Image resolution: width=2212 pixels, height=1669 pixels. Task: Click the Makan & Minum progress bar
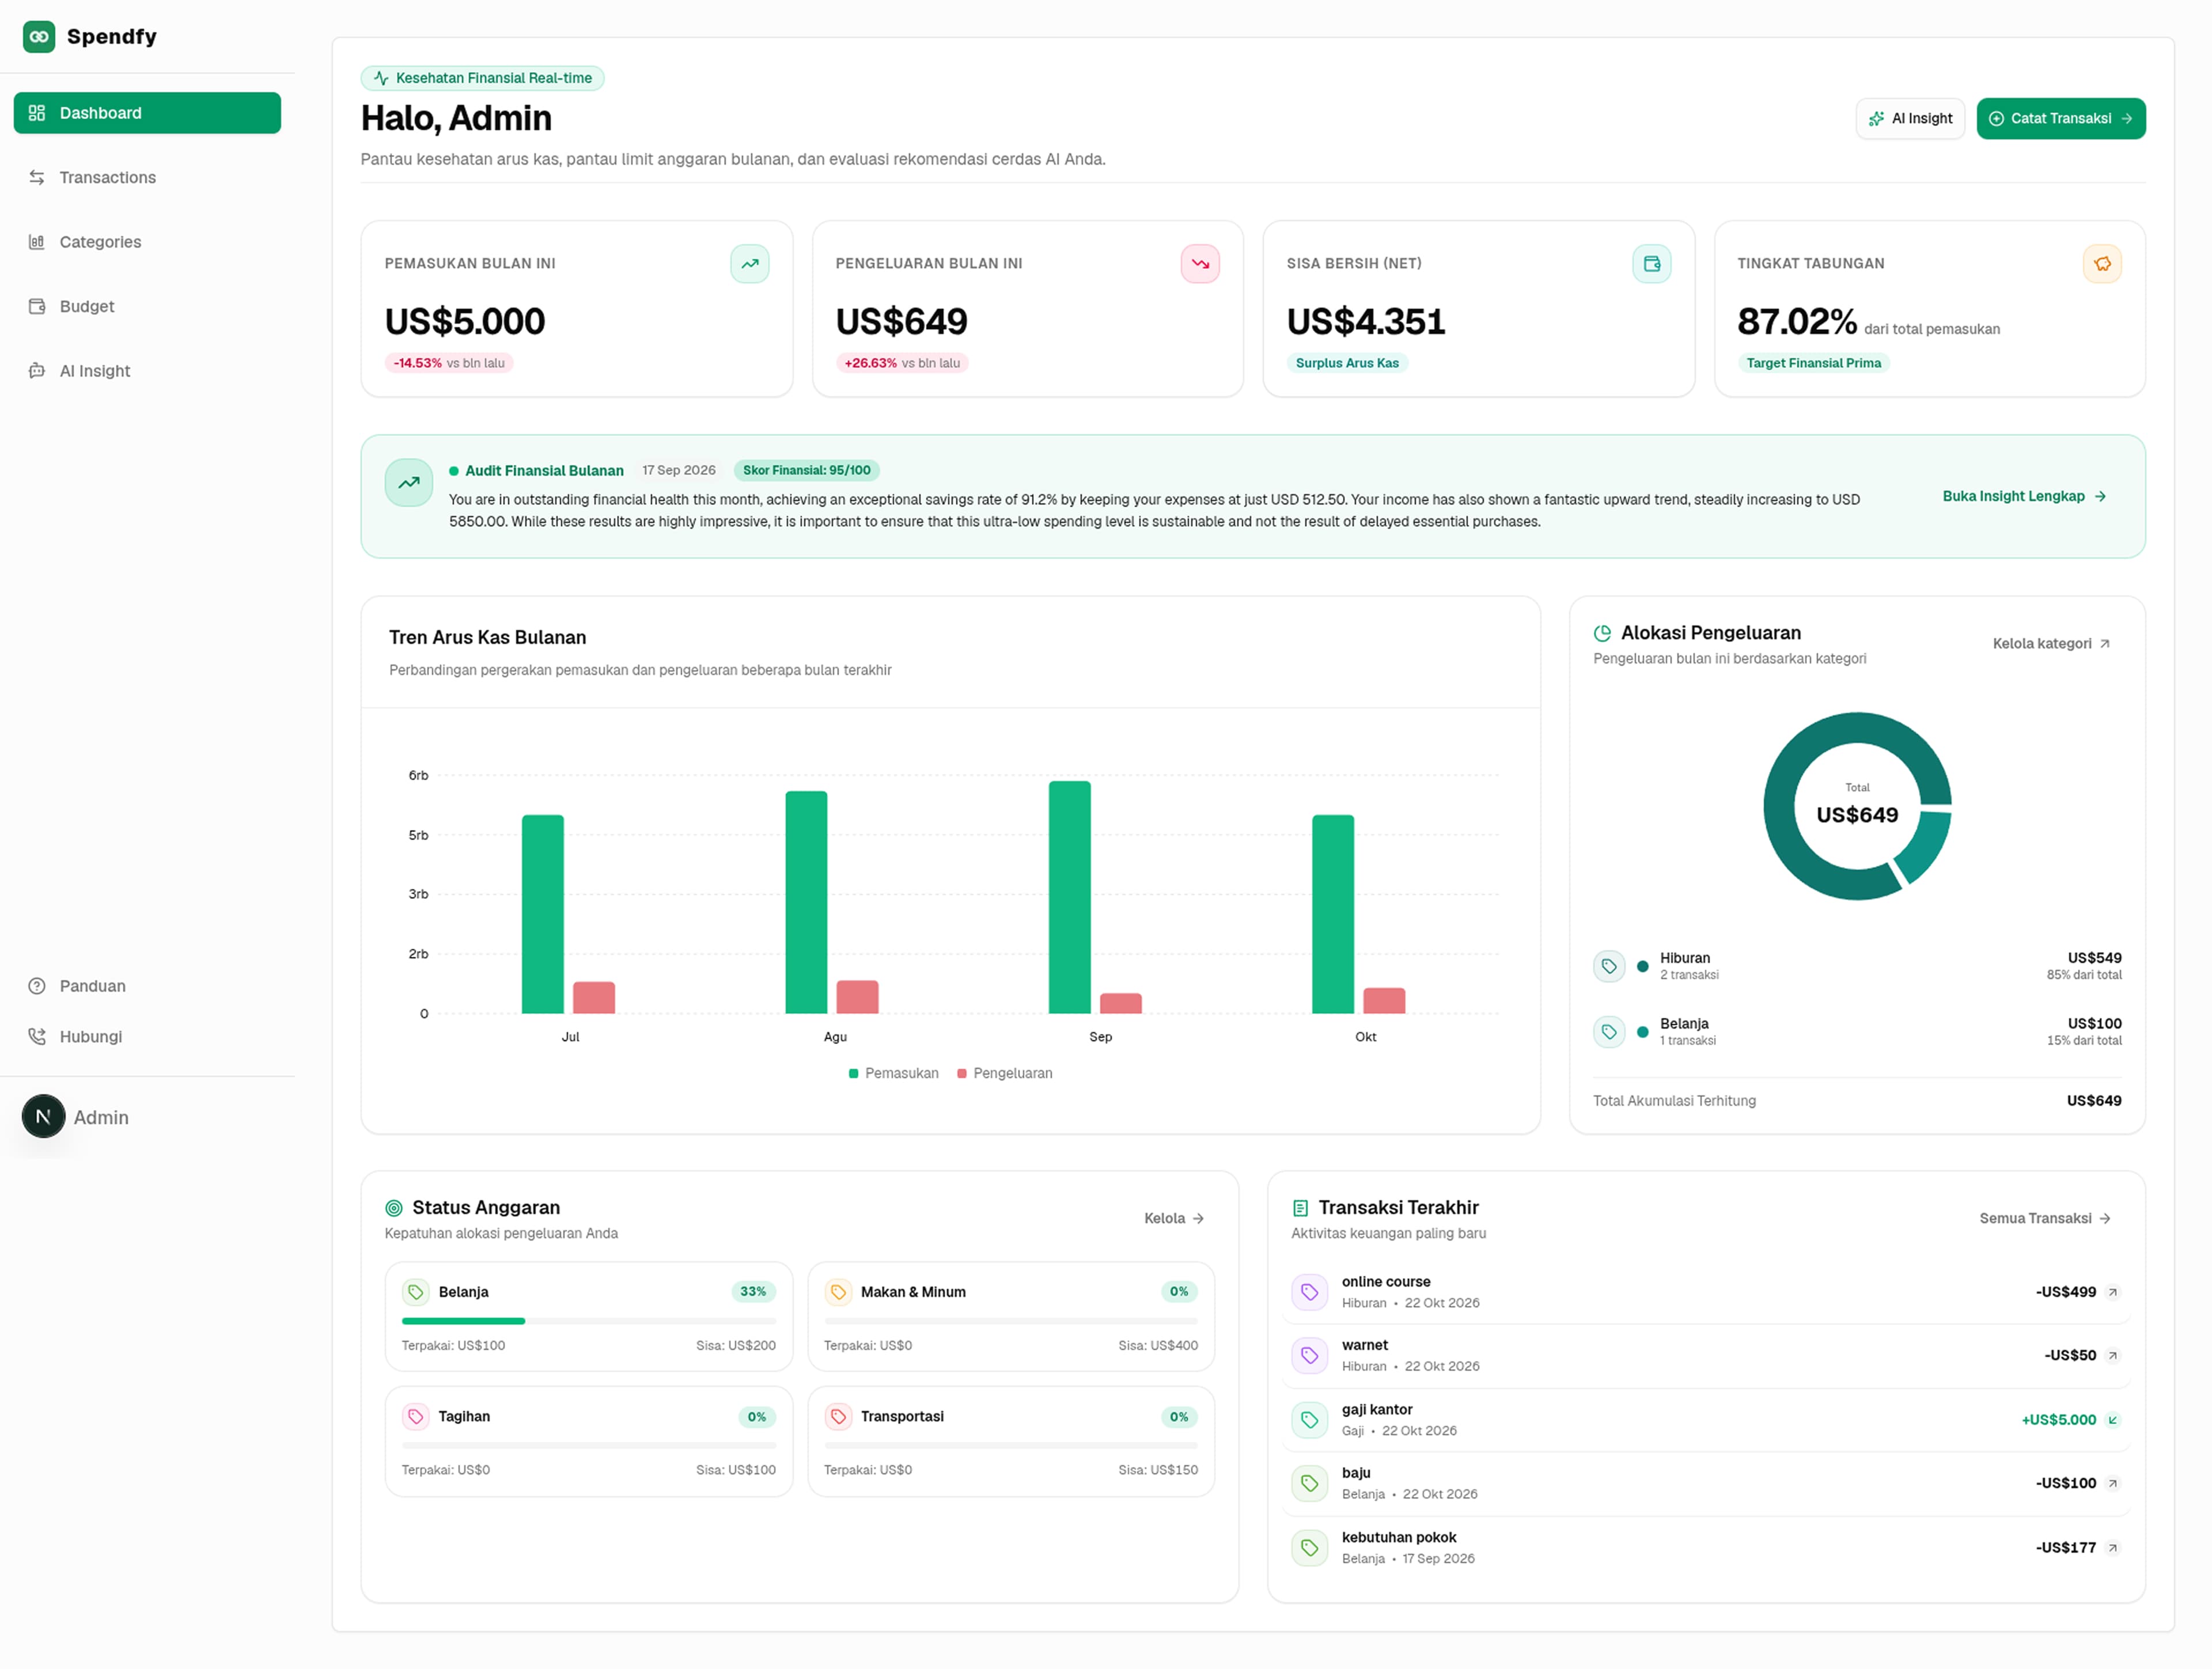[1010, 1321]
